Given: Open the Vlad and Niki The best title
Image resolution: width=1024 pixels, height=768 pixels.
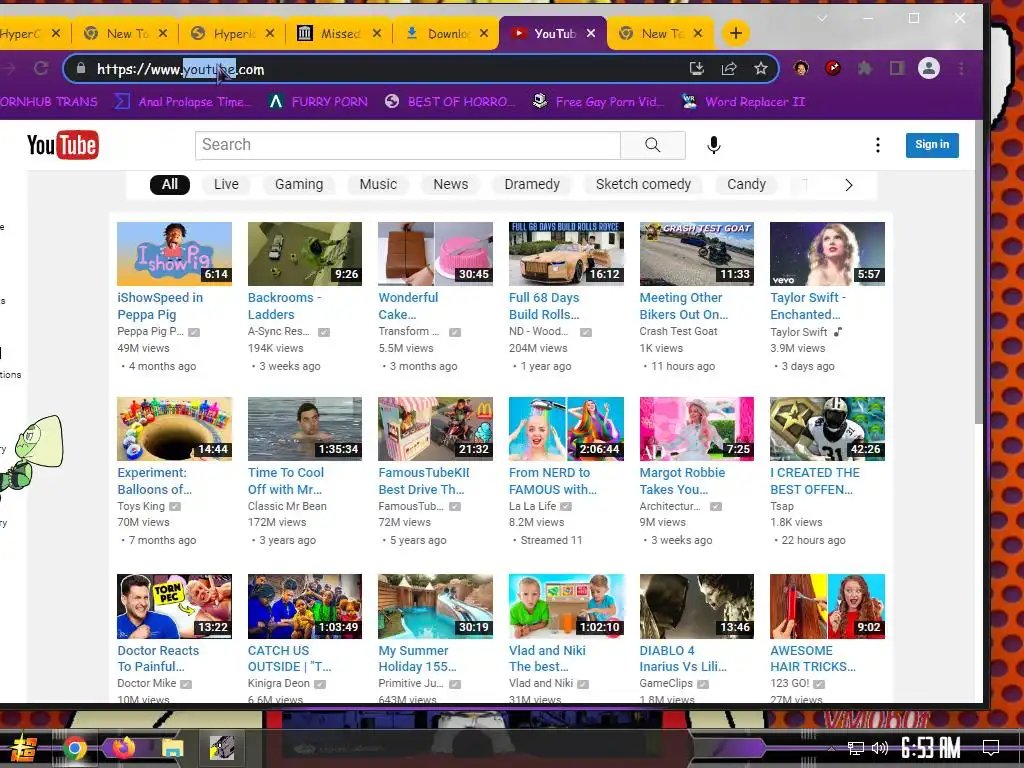Looking at the screenshot, I should click(x=547, y=658).
